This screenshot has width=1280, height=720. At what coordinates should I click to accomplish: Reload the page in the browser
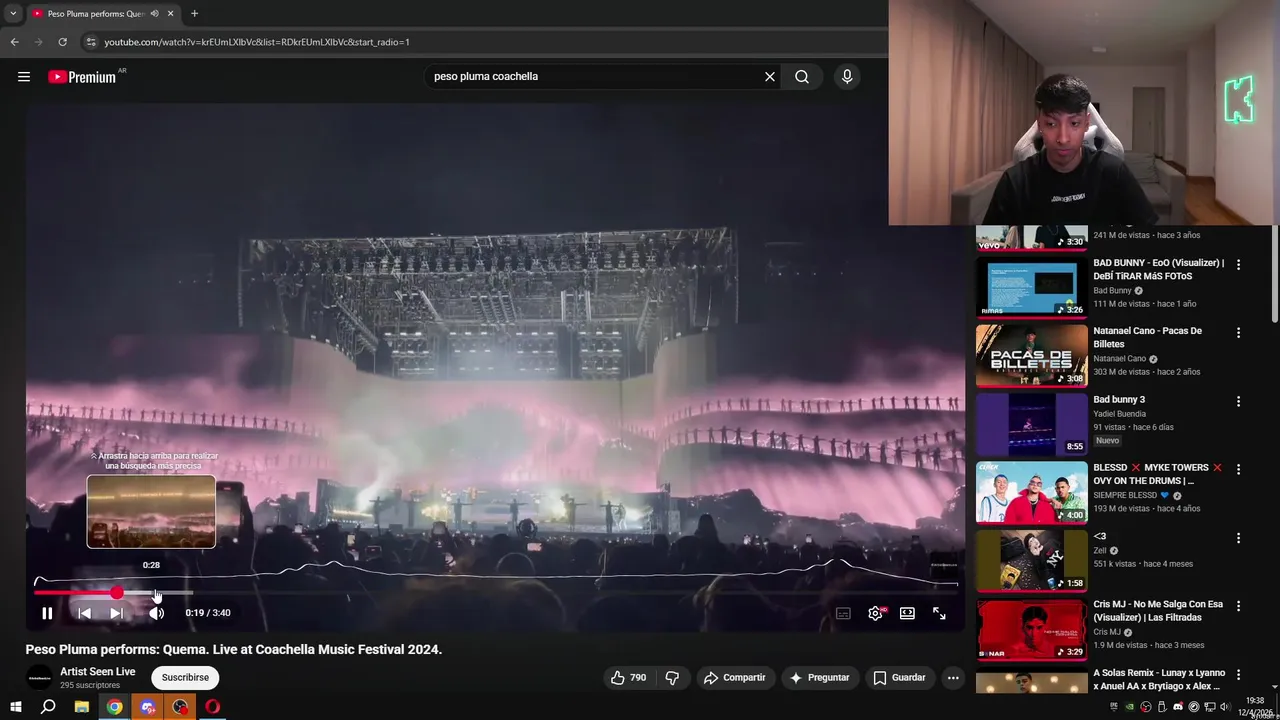[x=62, y=42]
